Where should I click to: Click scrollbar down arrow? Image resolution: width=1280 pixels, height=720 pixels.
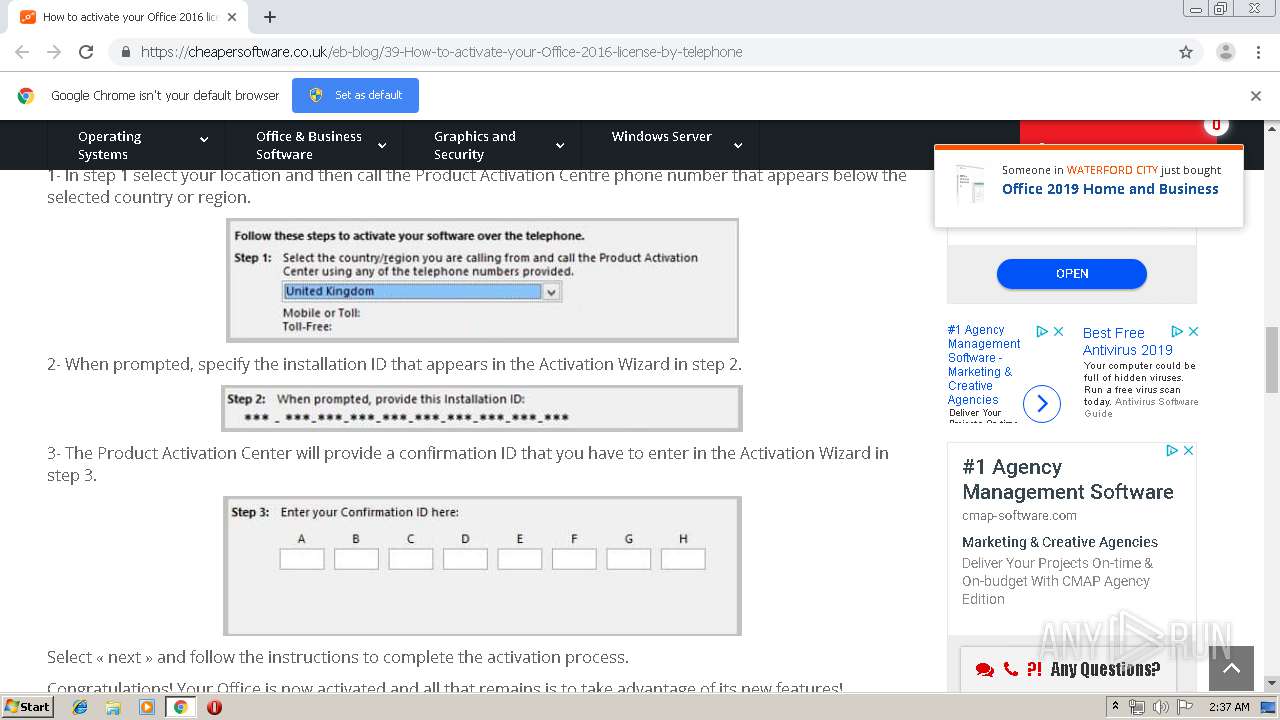coord(1272,684)
